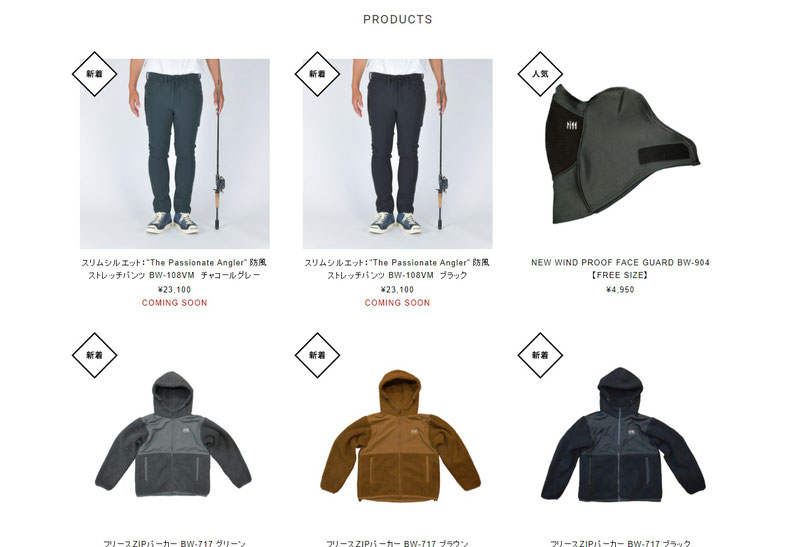Open the black stretch pants photo

(398, 154)
